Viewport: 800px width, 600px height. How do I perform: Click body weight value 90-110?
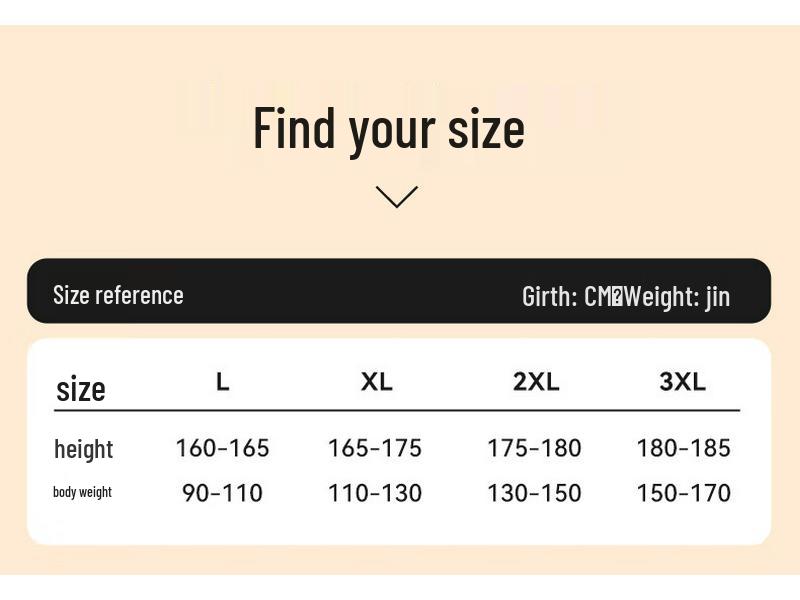222,493
